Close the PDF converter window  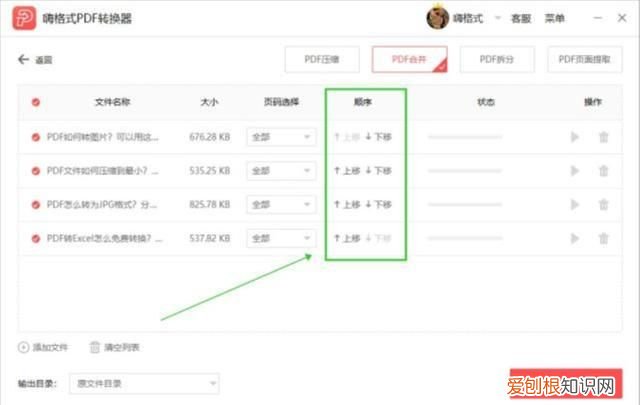pyautogui.click(x=622, y=18)
